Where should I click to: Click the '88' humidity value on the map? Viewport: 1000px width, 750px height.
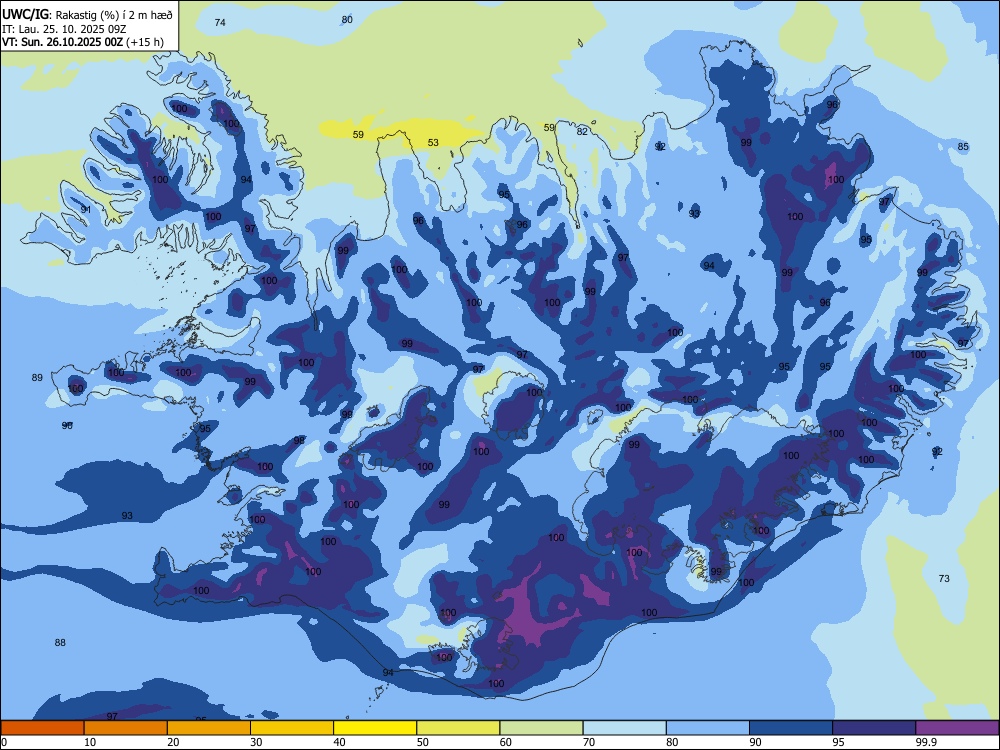point(60,642)
